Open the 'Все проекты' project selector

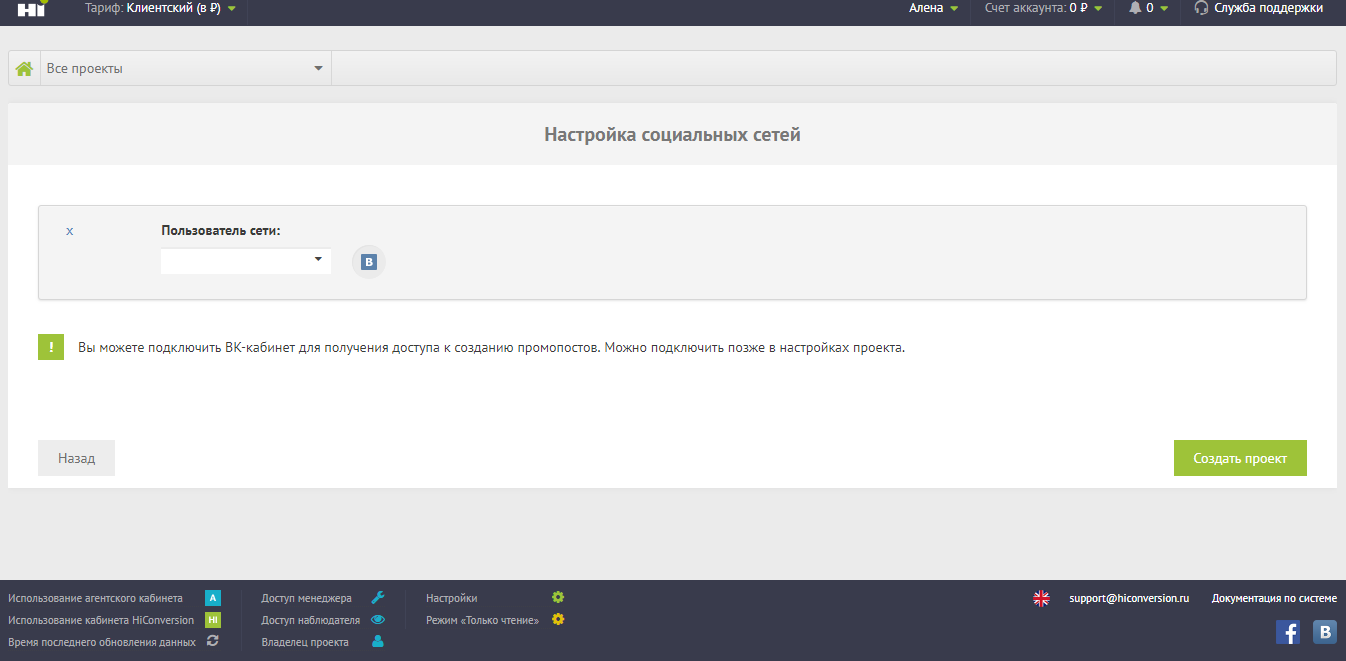tap(186, 68)
